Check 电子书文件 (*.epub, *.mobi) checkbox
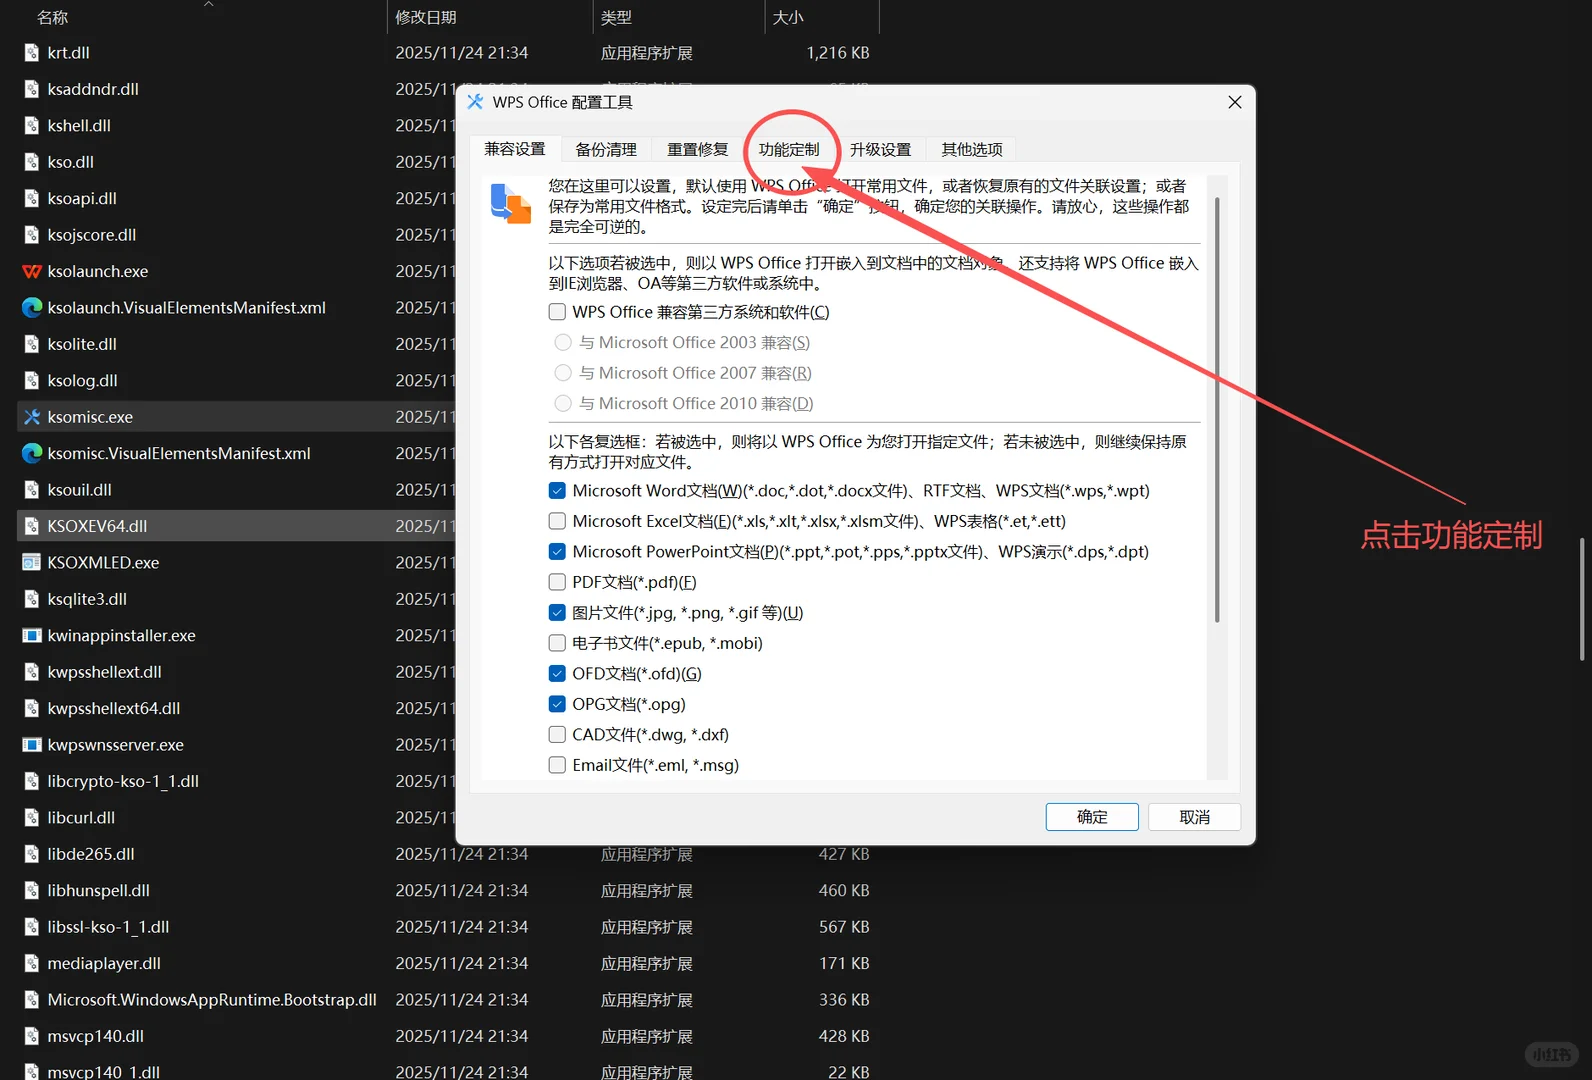Image resolution: width=1592 pixels, height=1080 pixels. (x=557, y=643)
